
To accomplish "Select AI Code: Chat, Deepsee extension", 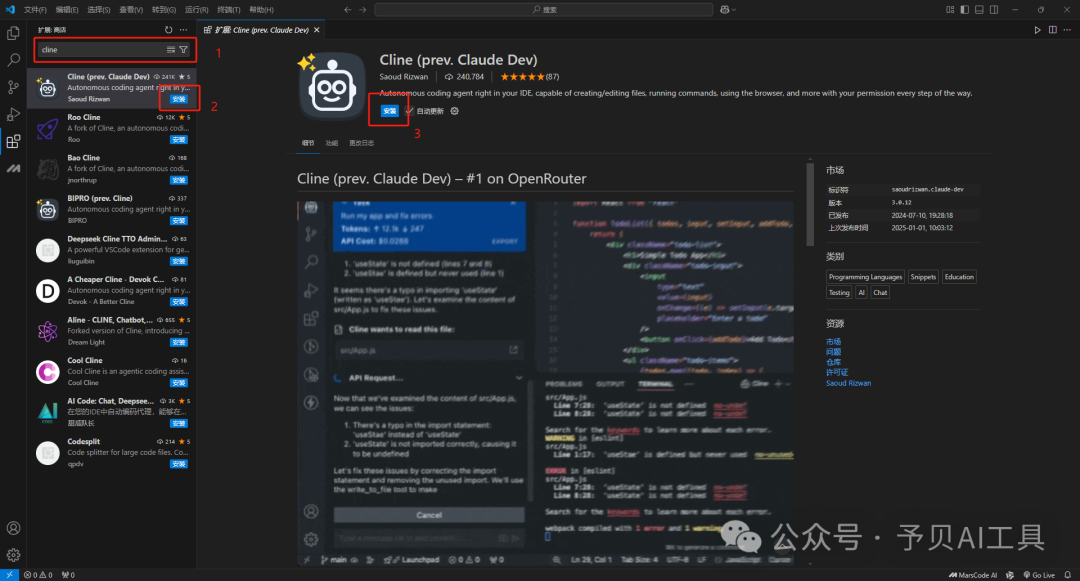I will click(x=112, y=412).
